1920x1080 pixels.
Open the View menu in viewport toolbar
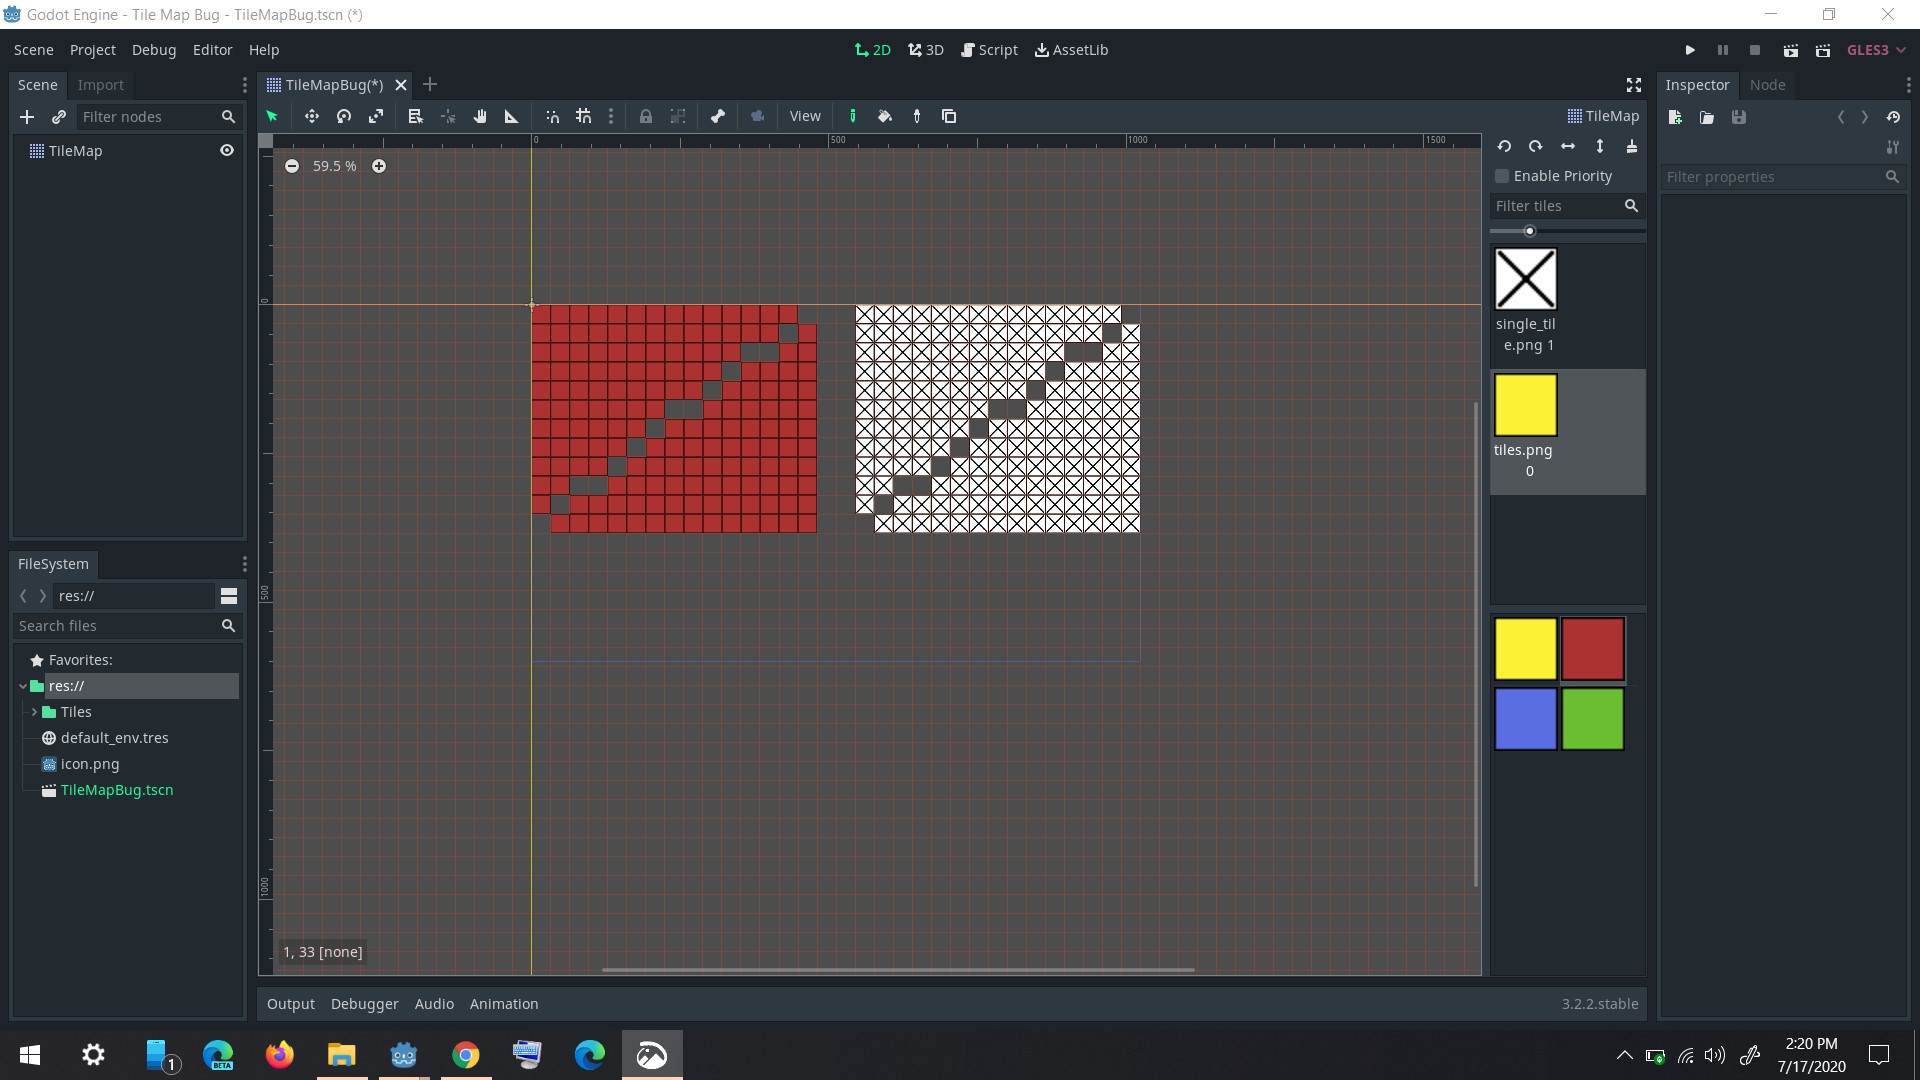point(805,116)
